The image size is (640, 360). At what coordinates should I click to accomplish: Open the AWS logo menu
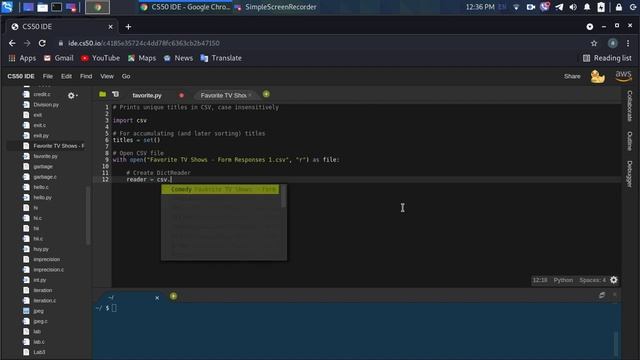click(x=623, y=76)
